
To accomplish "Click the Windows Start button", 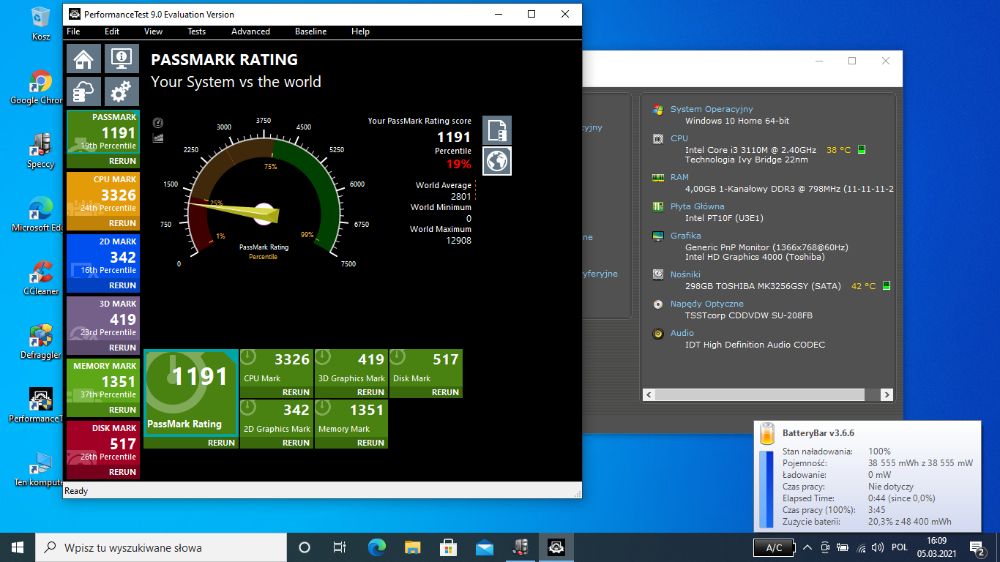I will 17,547.
